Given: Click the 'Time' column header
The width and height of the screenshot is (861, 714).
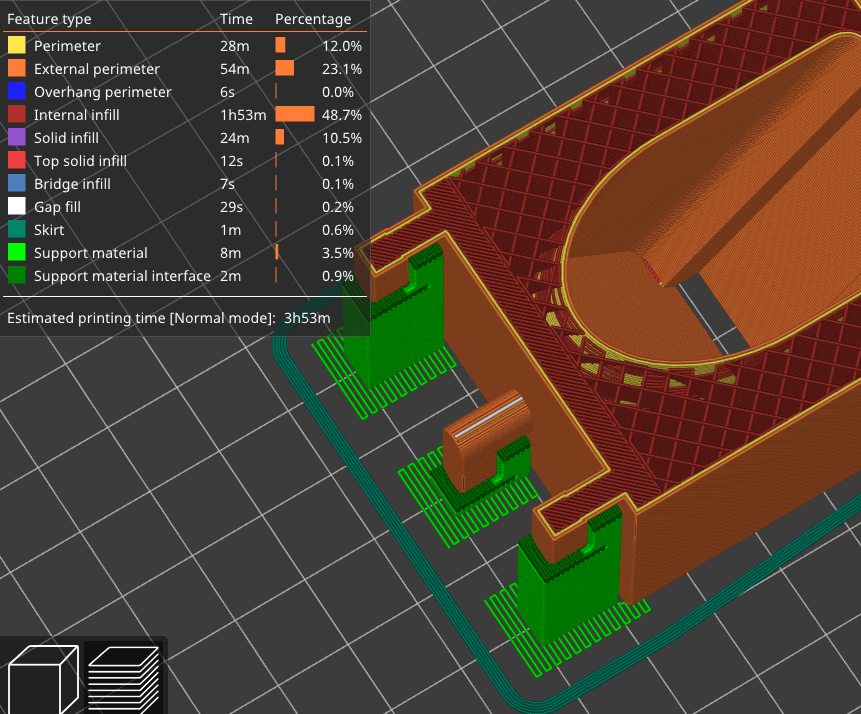Looking at the screenshot, I should 236,19.
